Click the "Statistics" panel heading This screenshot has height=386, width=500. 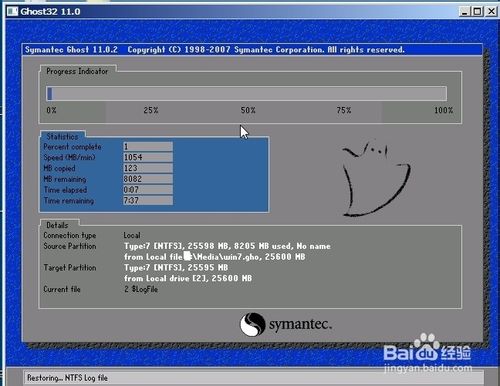pyautogui.click(x=62, y=136)
